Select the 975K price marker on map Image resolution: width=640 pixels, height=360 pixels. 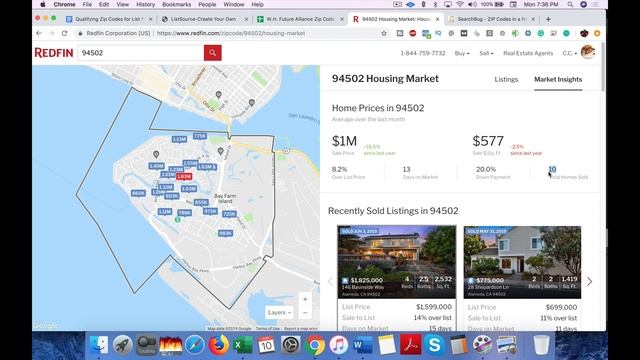[x=210, y=211]
